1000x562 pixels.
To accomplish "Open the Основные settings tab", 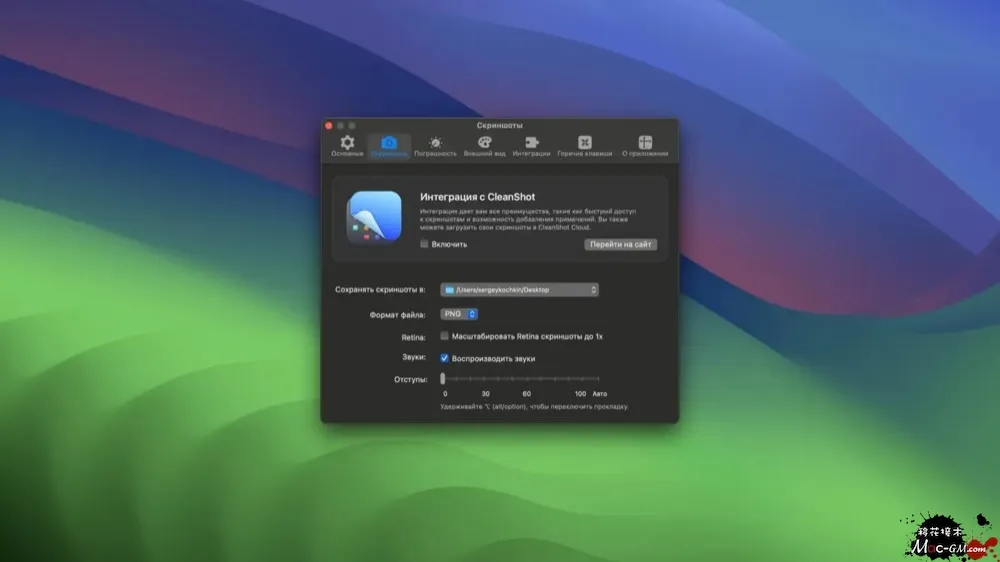I will pyautogui.click(x=347, y=146).
